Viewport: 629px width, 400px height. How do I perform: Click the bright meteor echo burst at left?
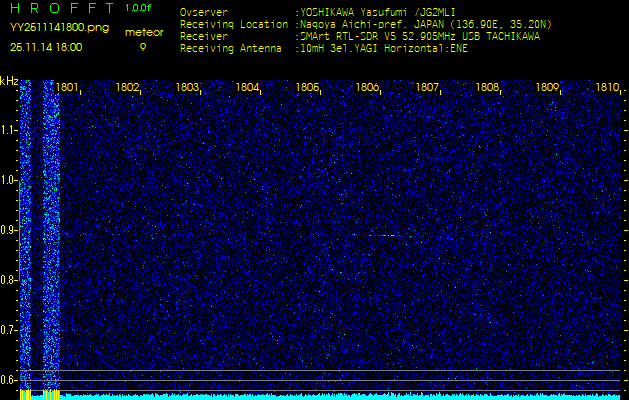pyautogui.click(x=51, y=230)
